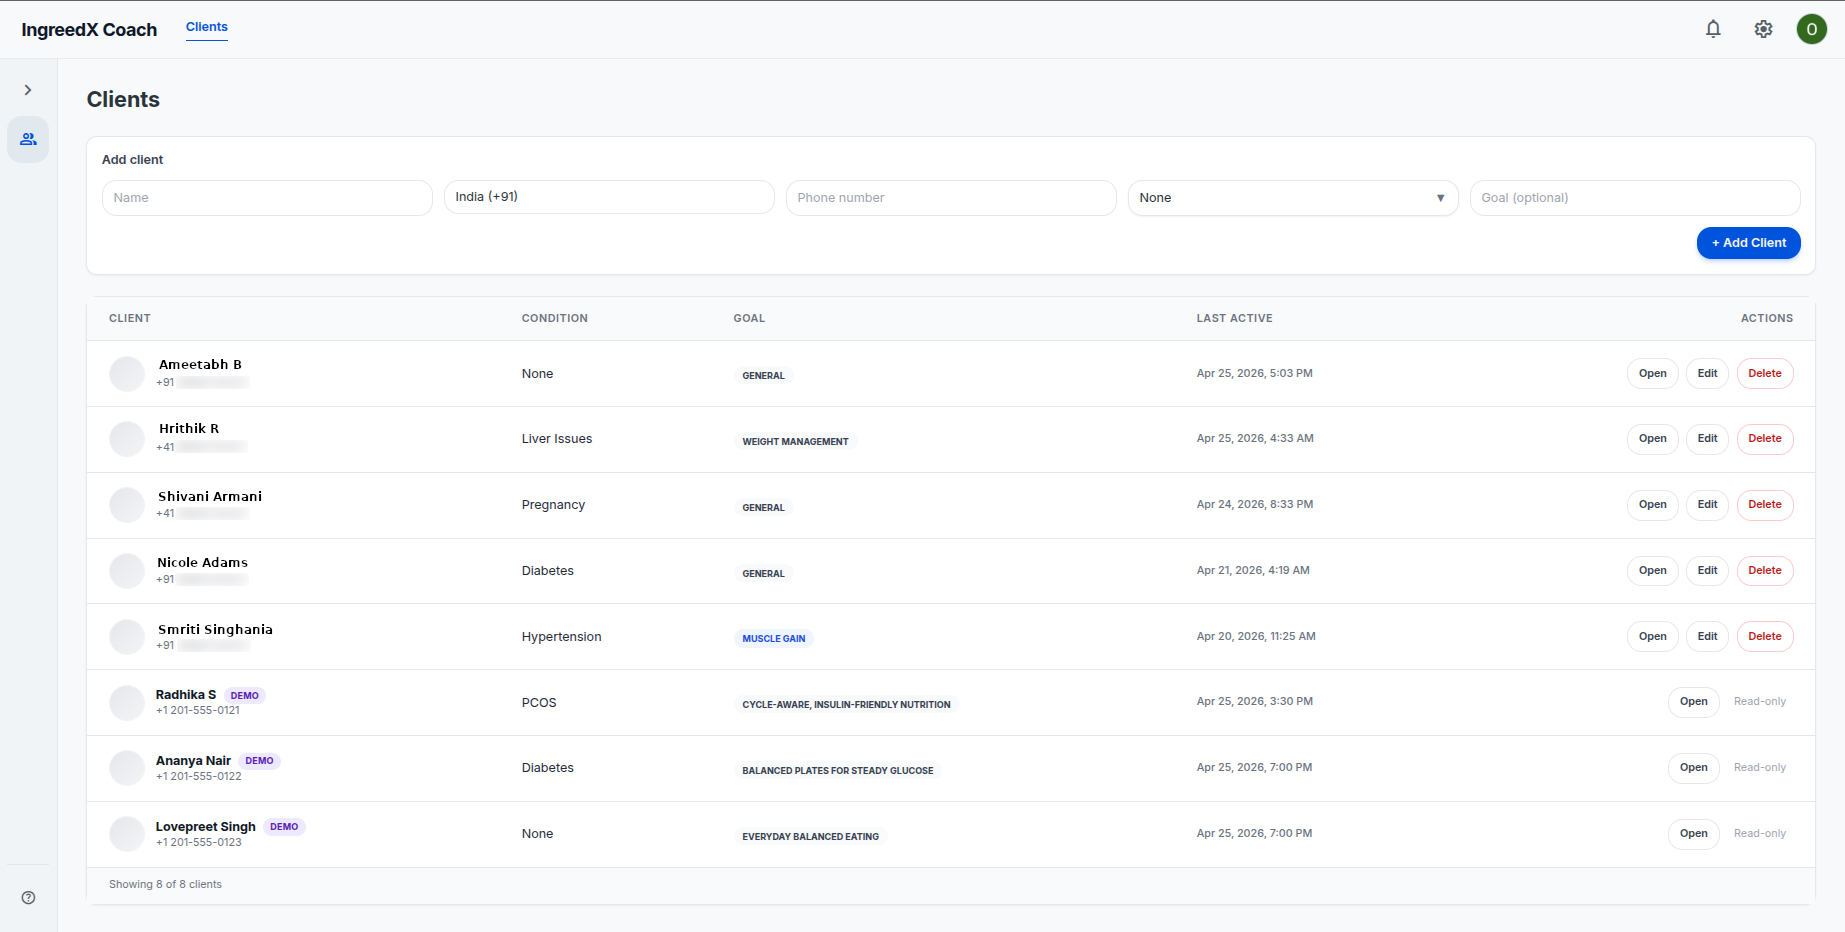This screenshot has height=932, width=1845.
Task: Click the IngreedX Coach logo
Action: click(89, 30)
